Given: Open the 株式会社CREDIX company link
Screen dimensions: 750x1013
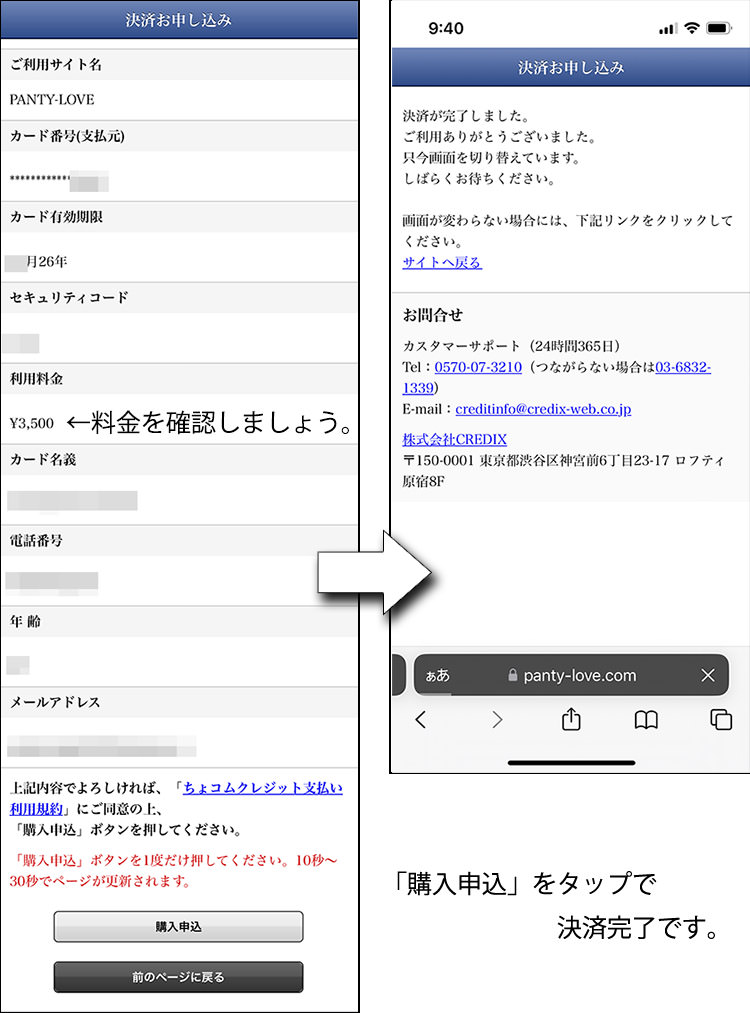Looking at the screenshot, I should pos(454,439).
